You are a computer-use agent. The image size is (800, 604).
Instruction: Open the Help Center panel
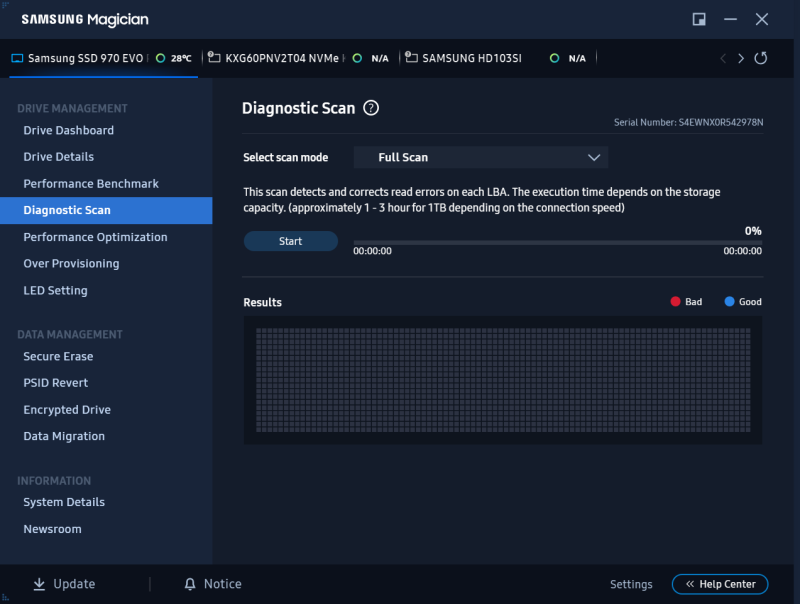(720, 584)
